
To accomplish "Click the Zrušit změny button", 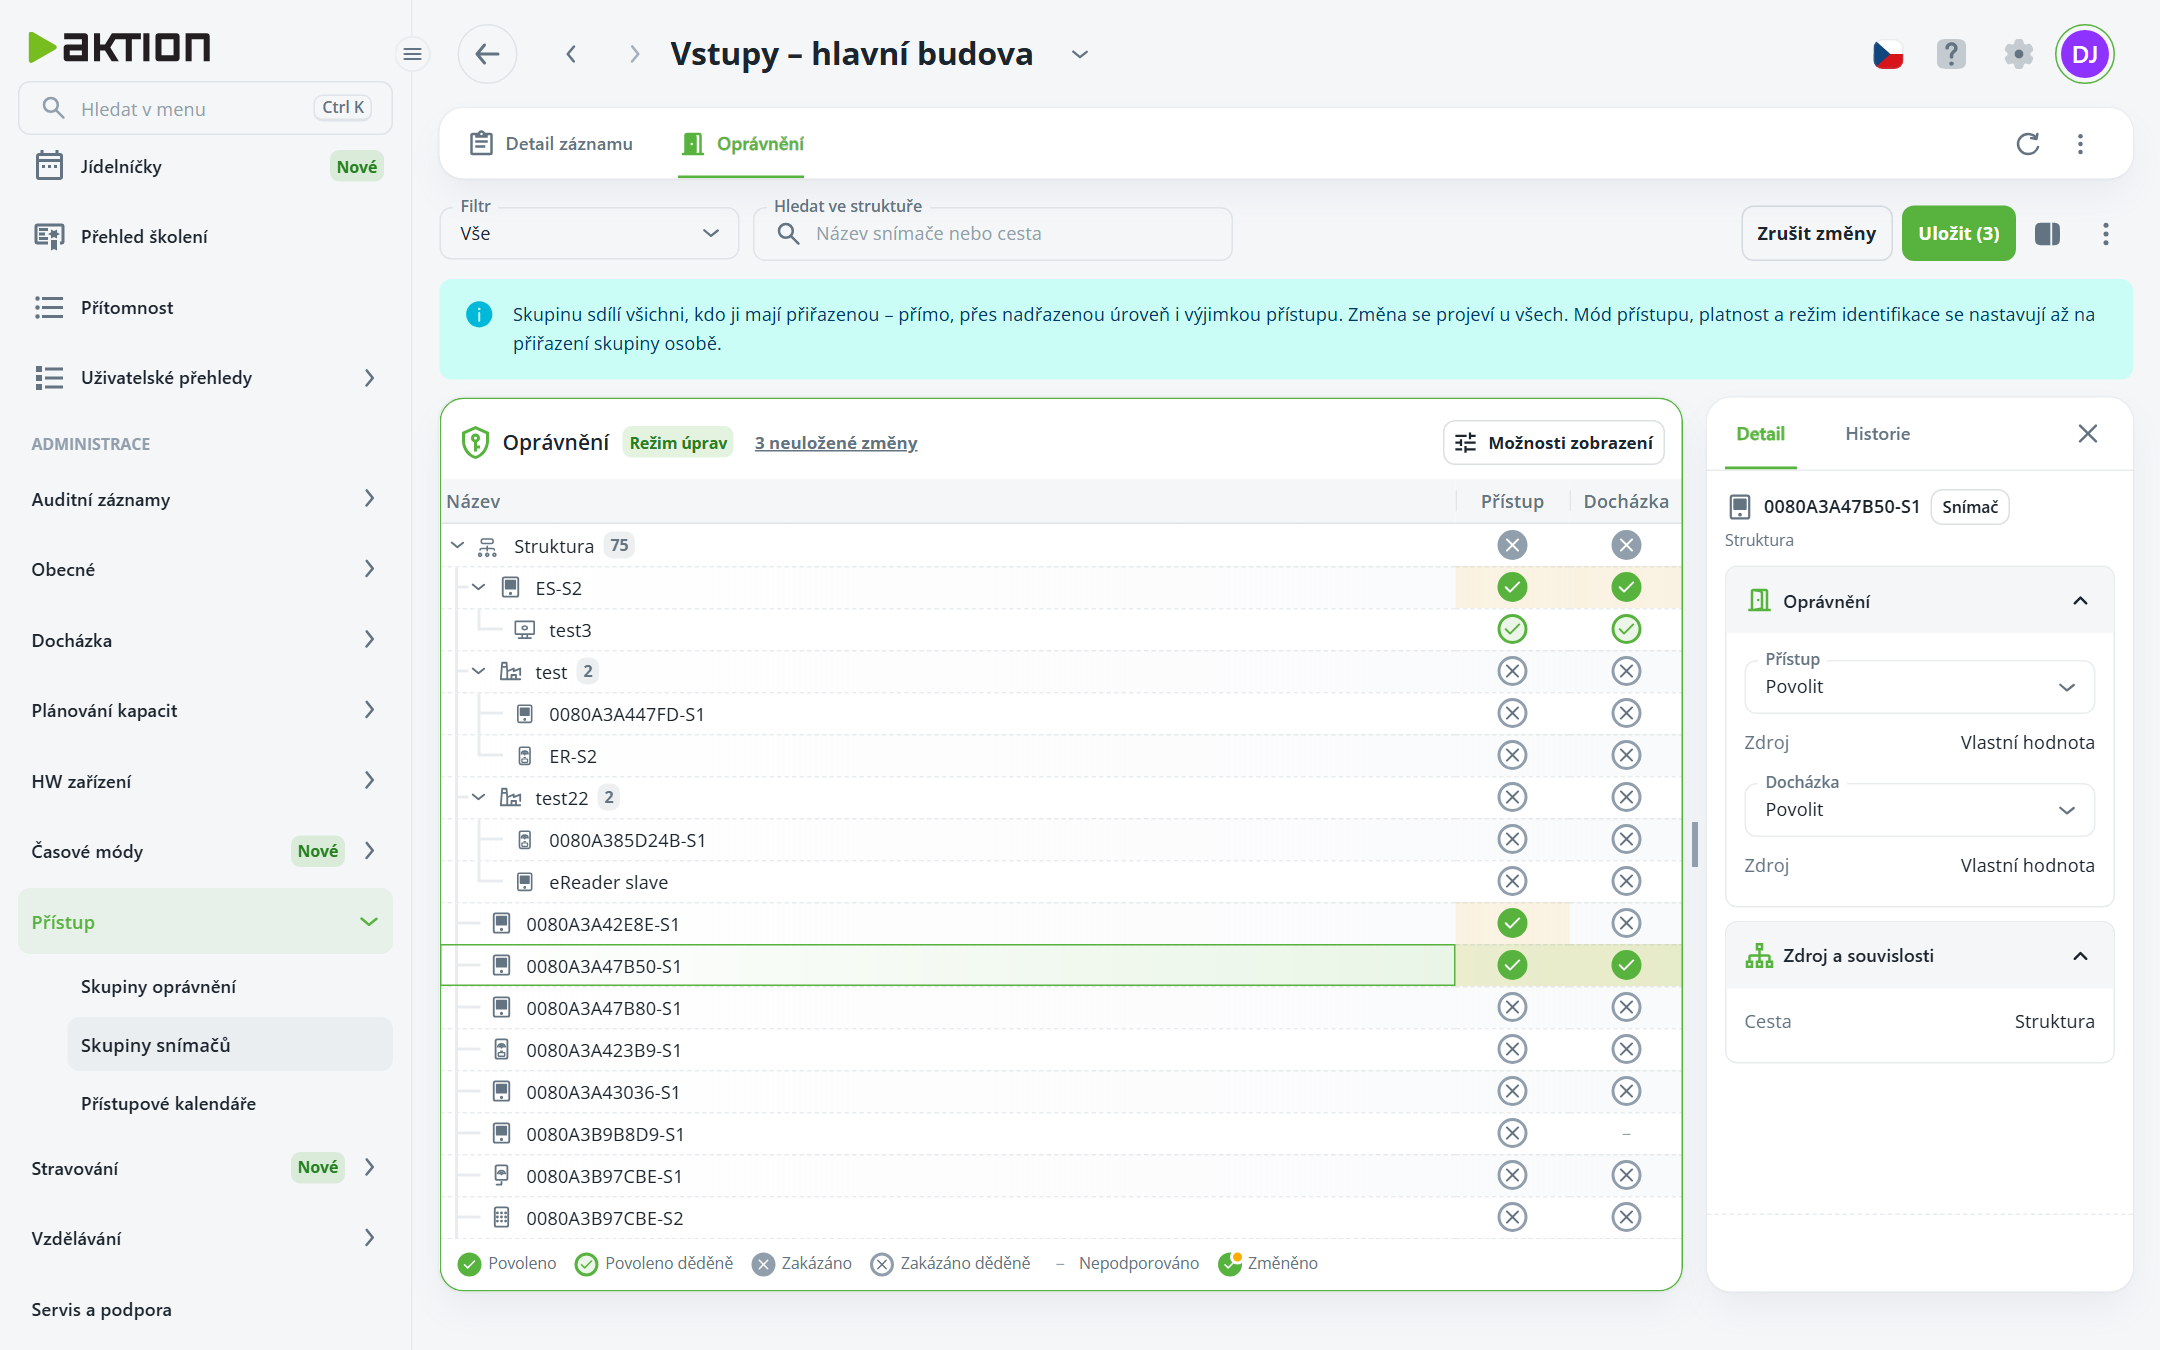I will pyautogui.click(x=1816, y=234).
